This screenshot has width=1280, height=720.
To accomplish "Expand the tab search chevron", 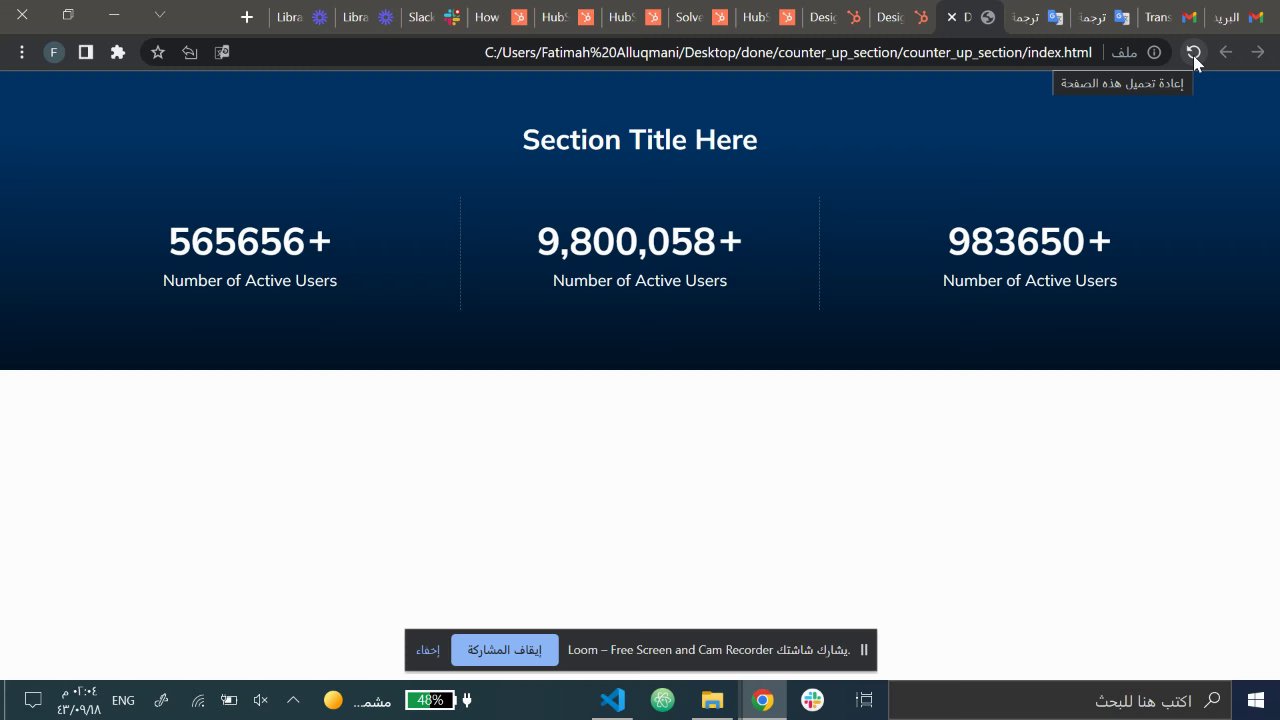I will (x=159, y=15).
